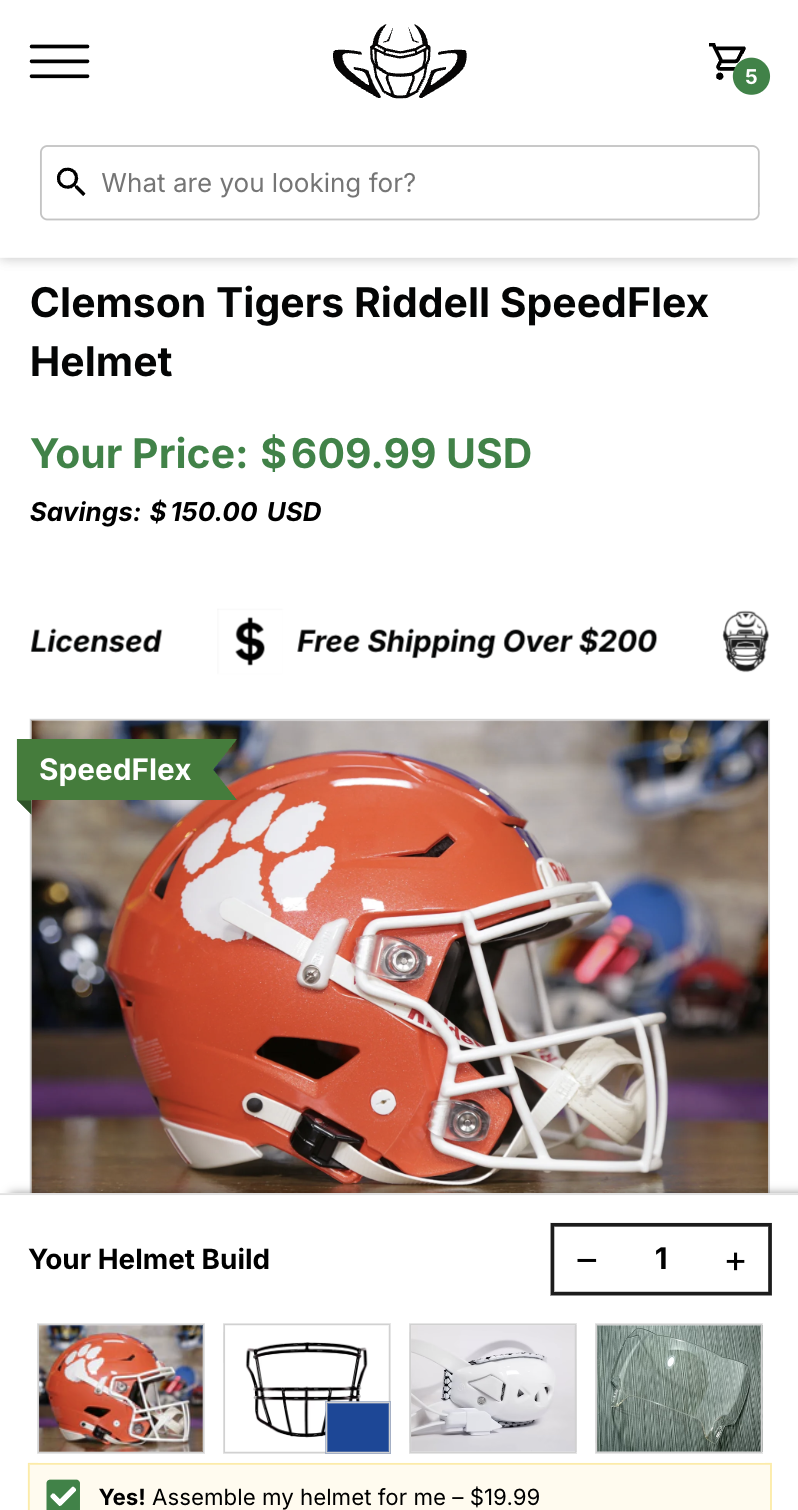Viewport: 798px width, 1510px height.
Task: Select the clear visor thumbnail
Action: (x=679, y=1388)
